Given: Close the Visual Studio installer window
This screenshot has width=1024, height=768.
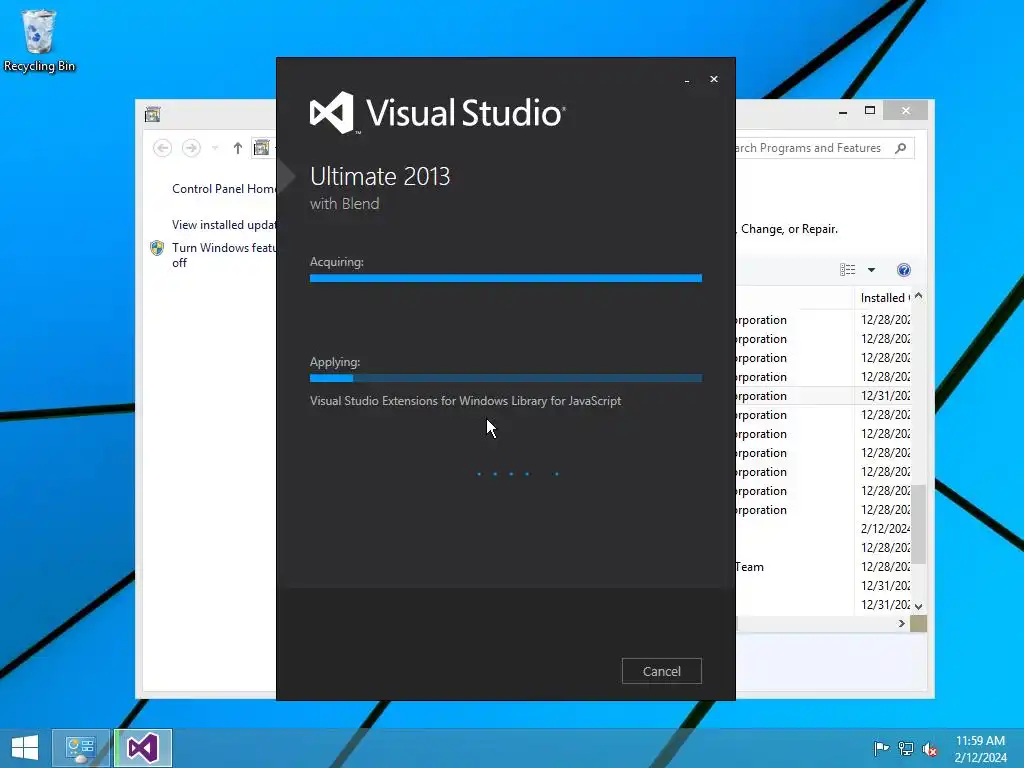Looking at the screenshot, I should click(714, 79).
